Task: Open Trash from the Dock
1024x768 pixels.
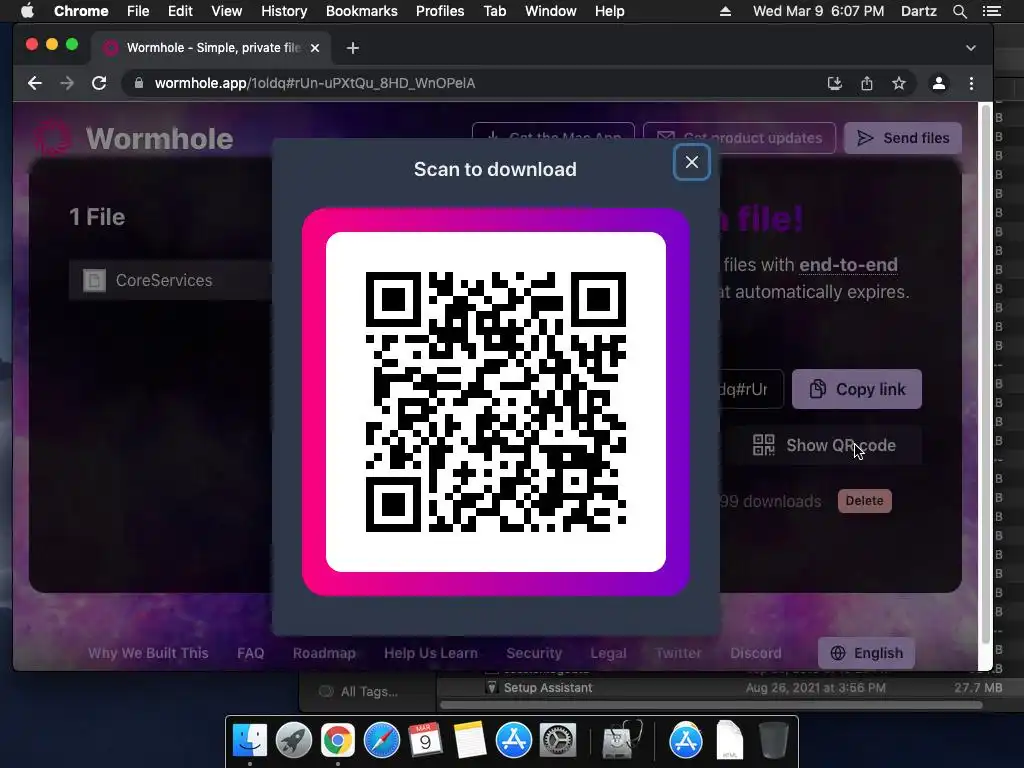Action: click(773, 741)
